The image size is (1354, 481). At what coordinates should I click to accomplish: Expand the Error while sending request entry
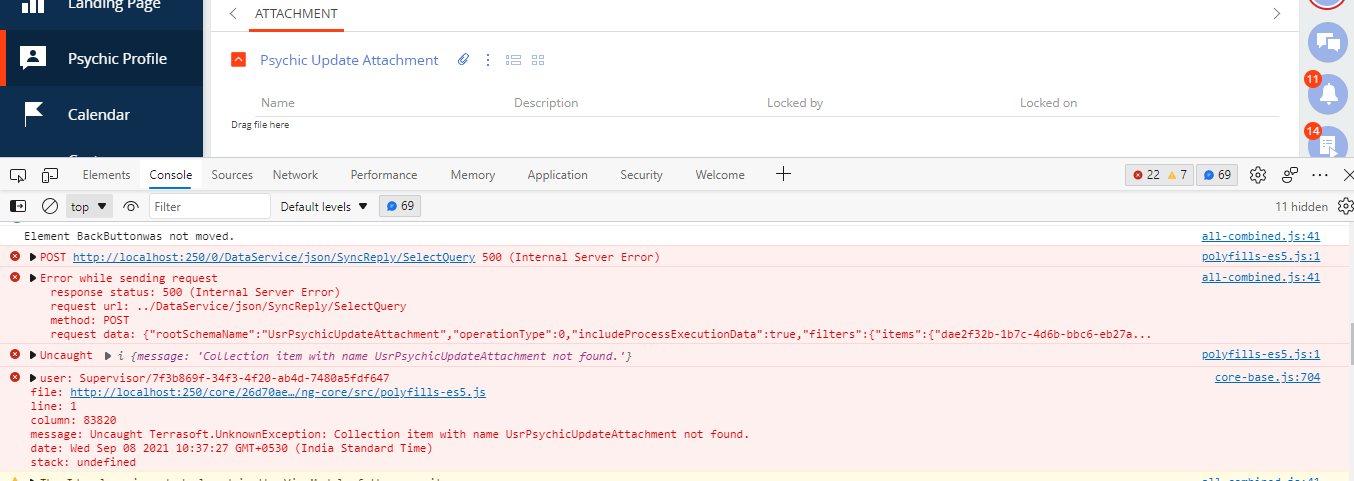[x=33, y=278]
